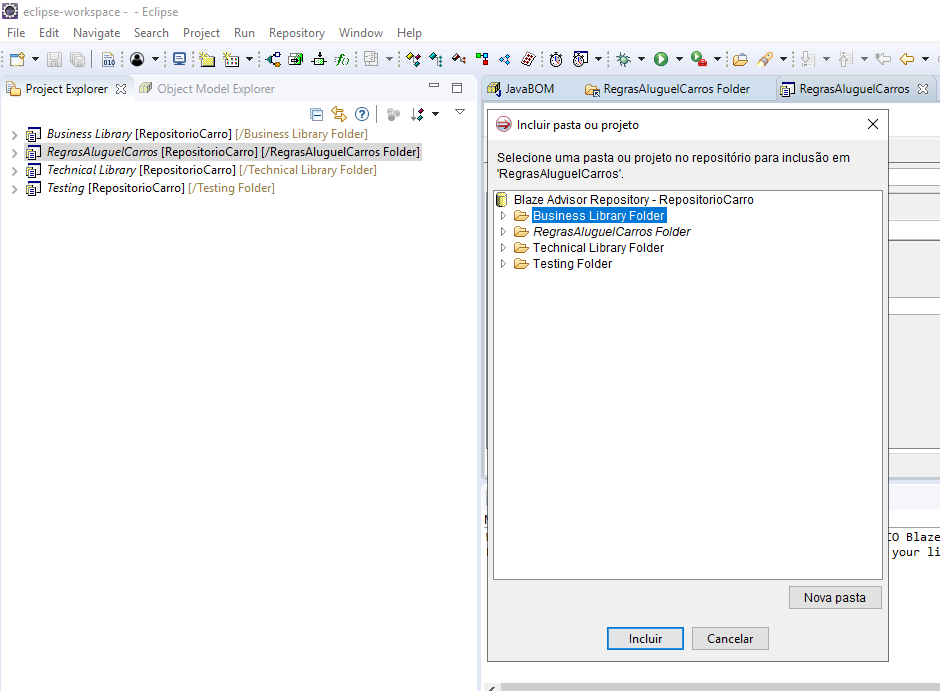Launch Debug from the toolbar bug icon
The height and width of the screenshot is (691, 940).
pyautogui.click(x=623, y=60)
